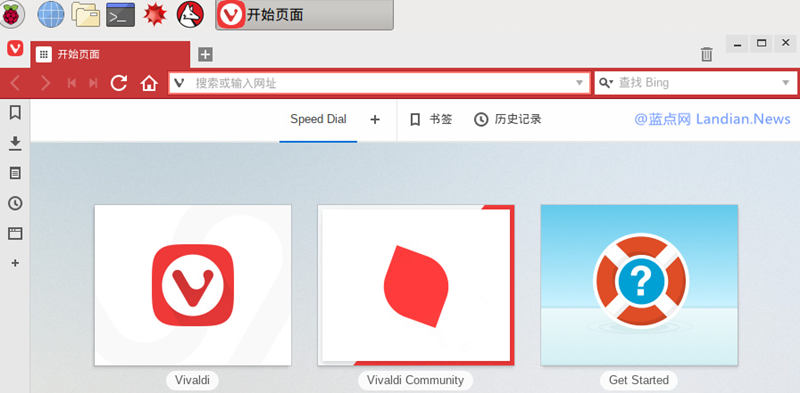Change search engine via magnifier icon
The width and height of the screenshot is (800, 393).
point(606,83)
